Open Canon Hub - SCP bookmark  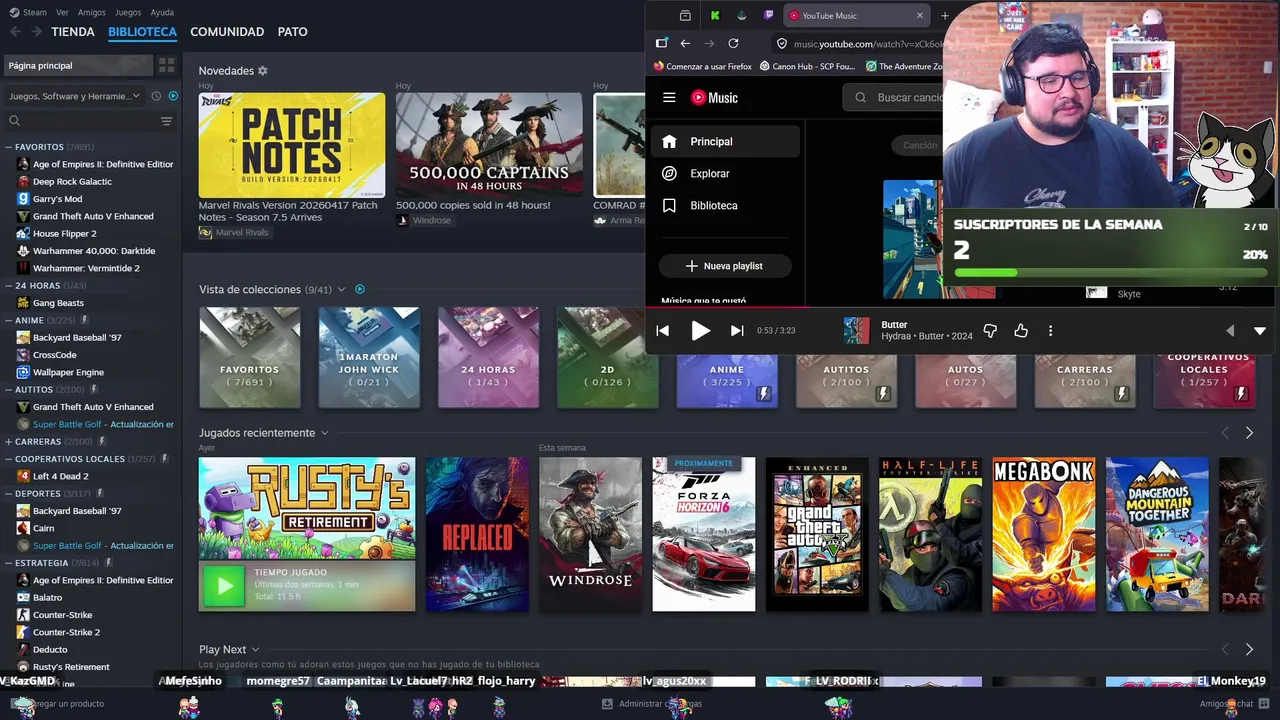tap(808, 67)
